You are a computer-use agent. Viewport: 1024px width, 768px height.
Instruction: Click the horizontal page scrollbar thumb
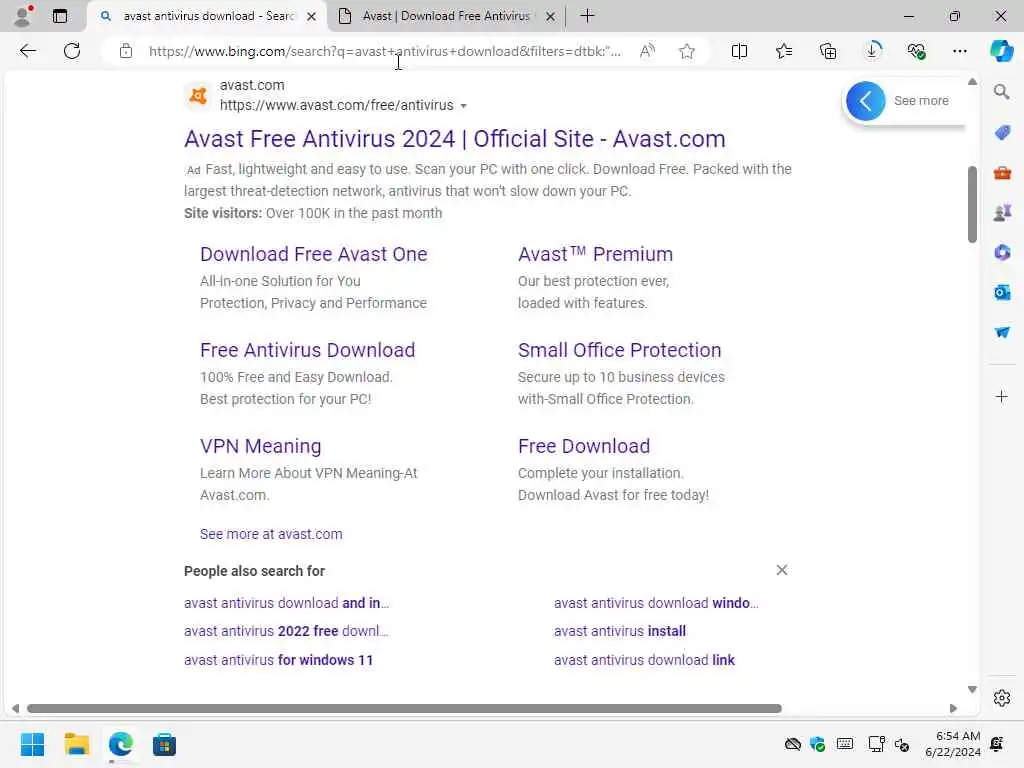pos(404,709)
